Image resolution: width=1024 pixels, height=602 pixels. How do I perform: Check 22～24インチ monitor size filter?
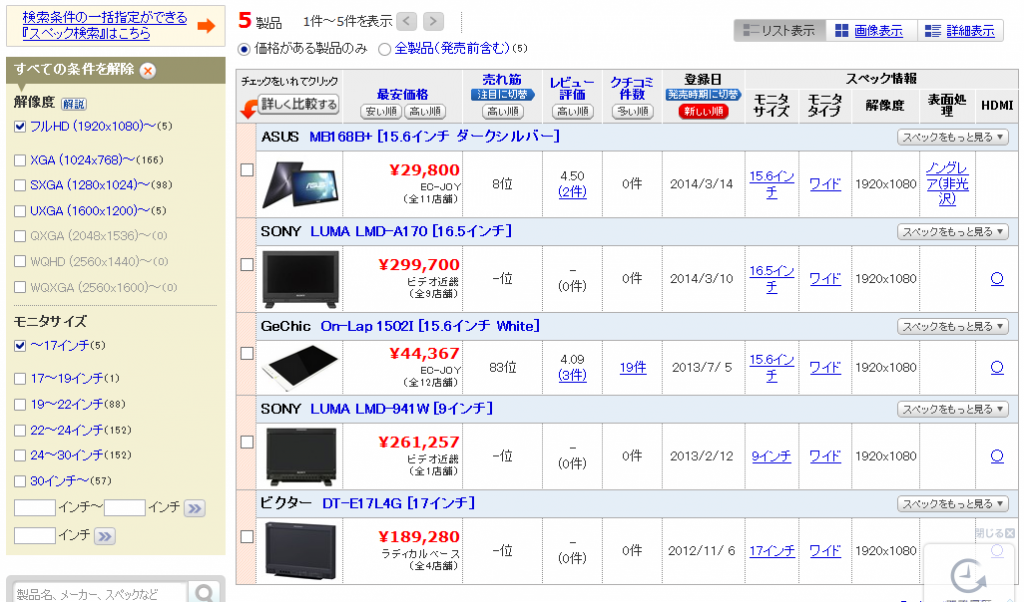pos(20,430)
